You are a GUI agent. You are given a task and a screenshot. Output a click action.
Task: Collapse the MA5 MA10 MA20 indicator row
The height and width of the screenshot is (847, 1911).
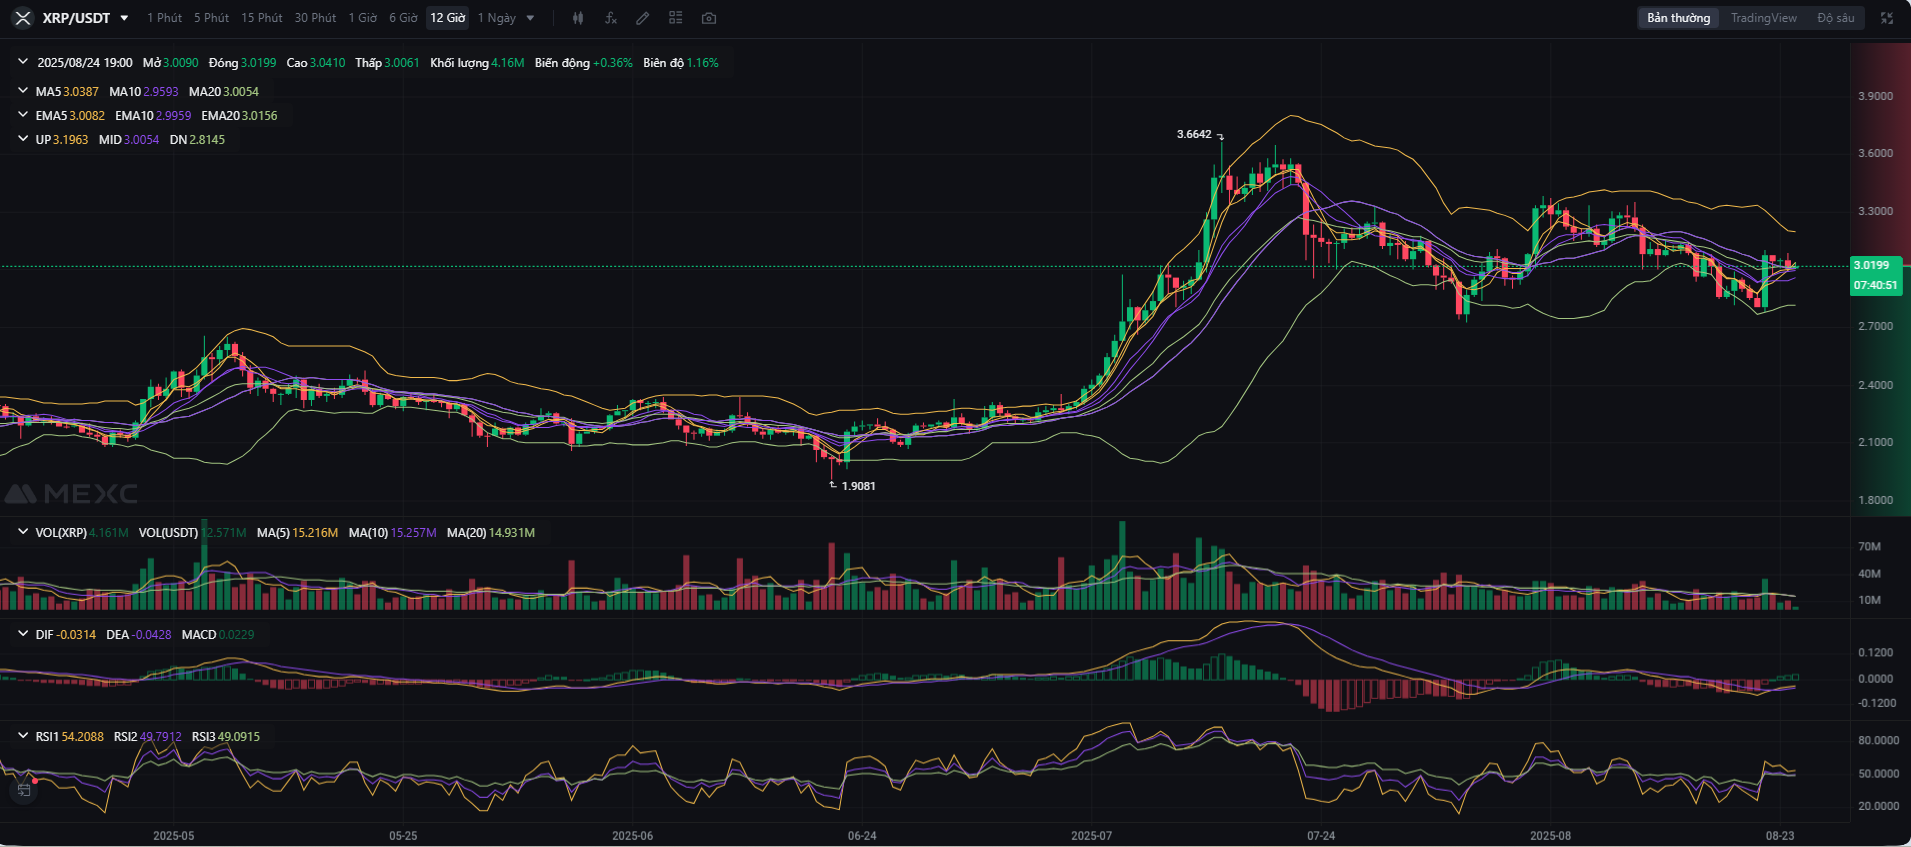click(23, 91)
